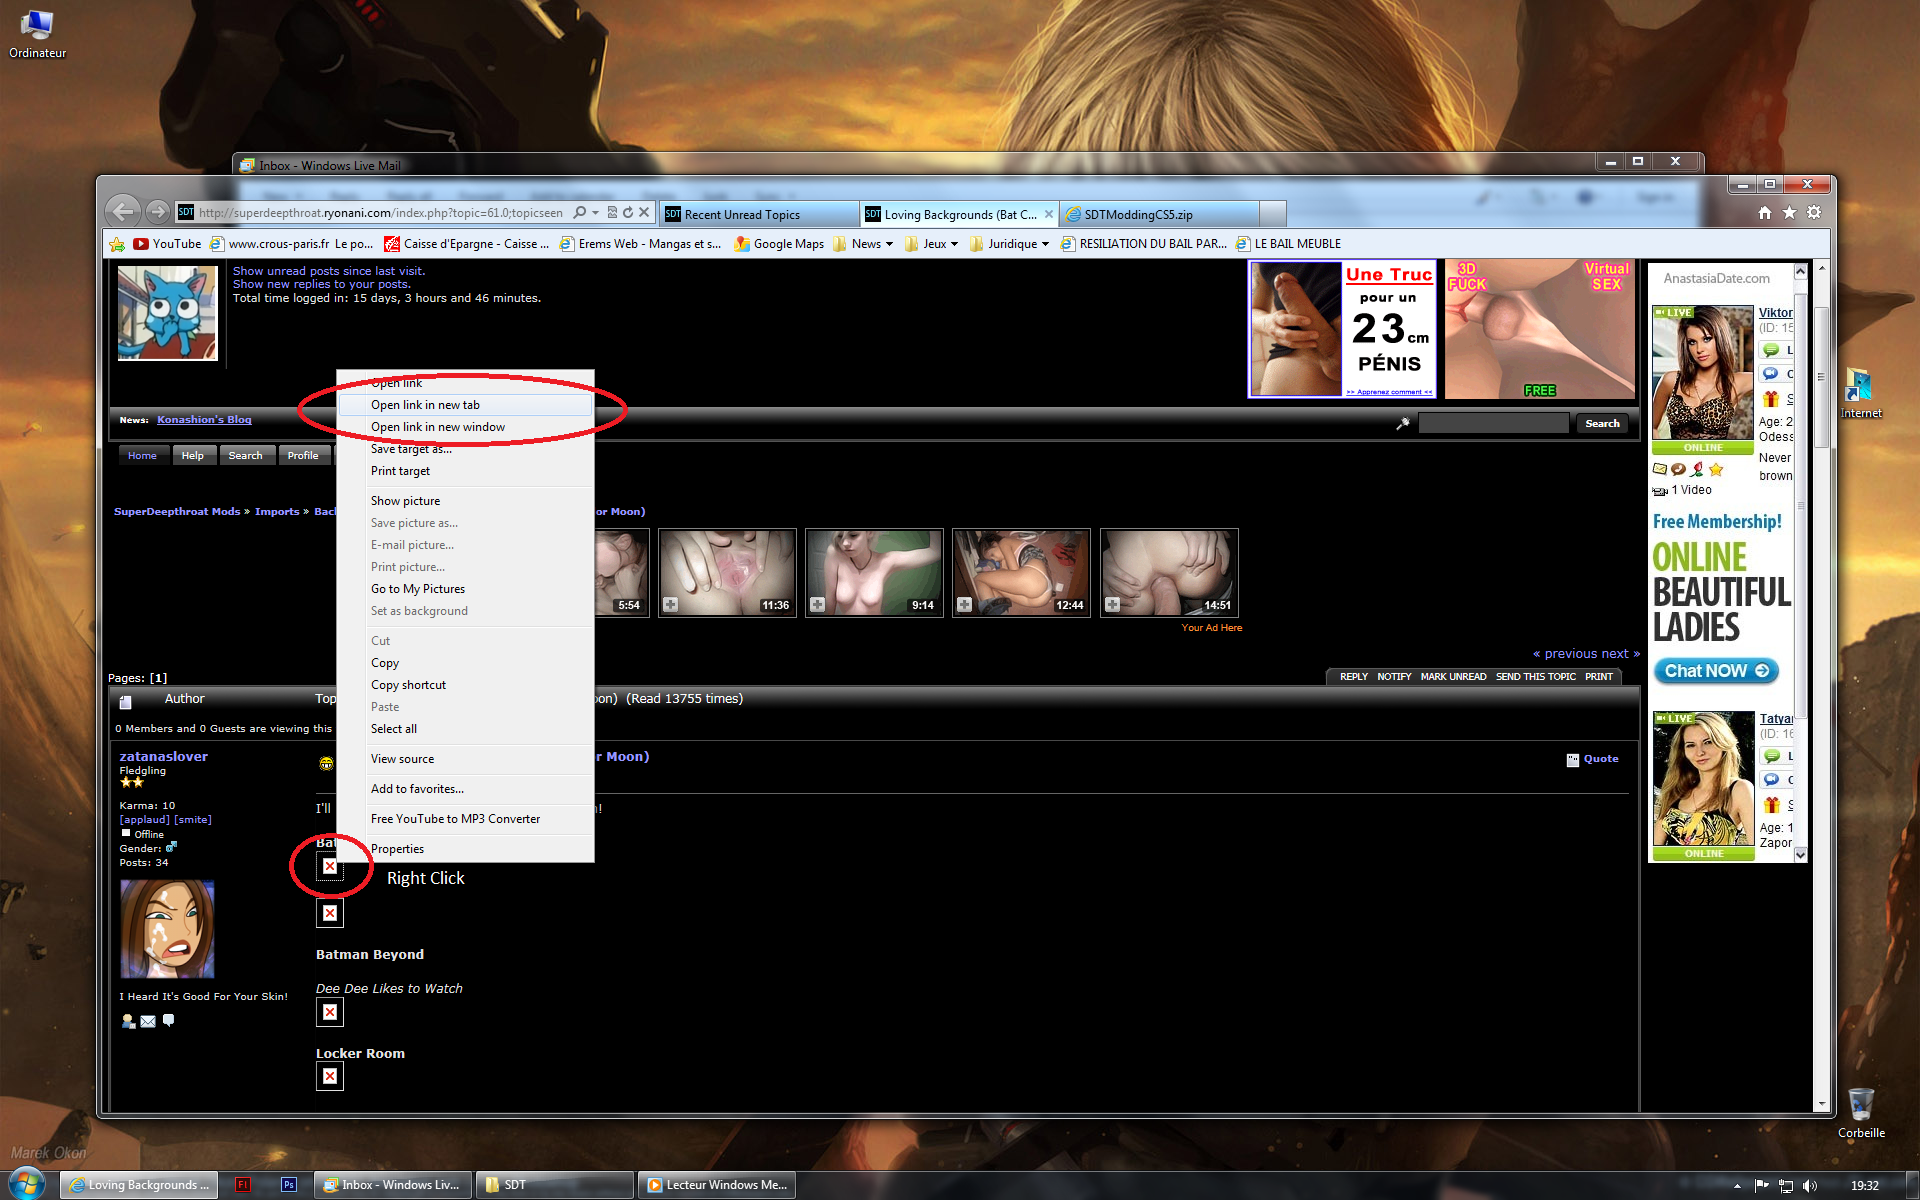The height and width of the screenshot is (1200, 1920).
Task: Click the browser Back arrow button
Action: click(123, 211)
